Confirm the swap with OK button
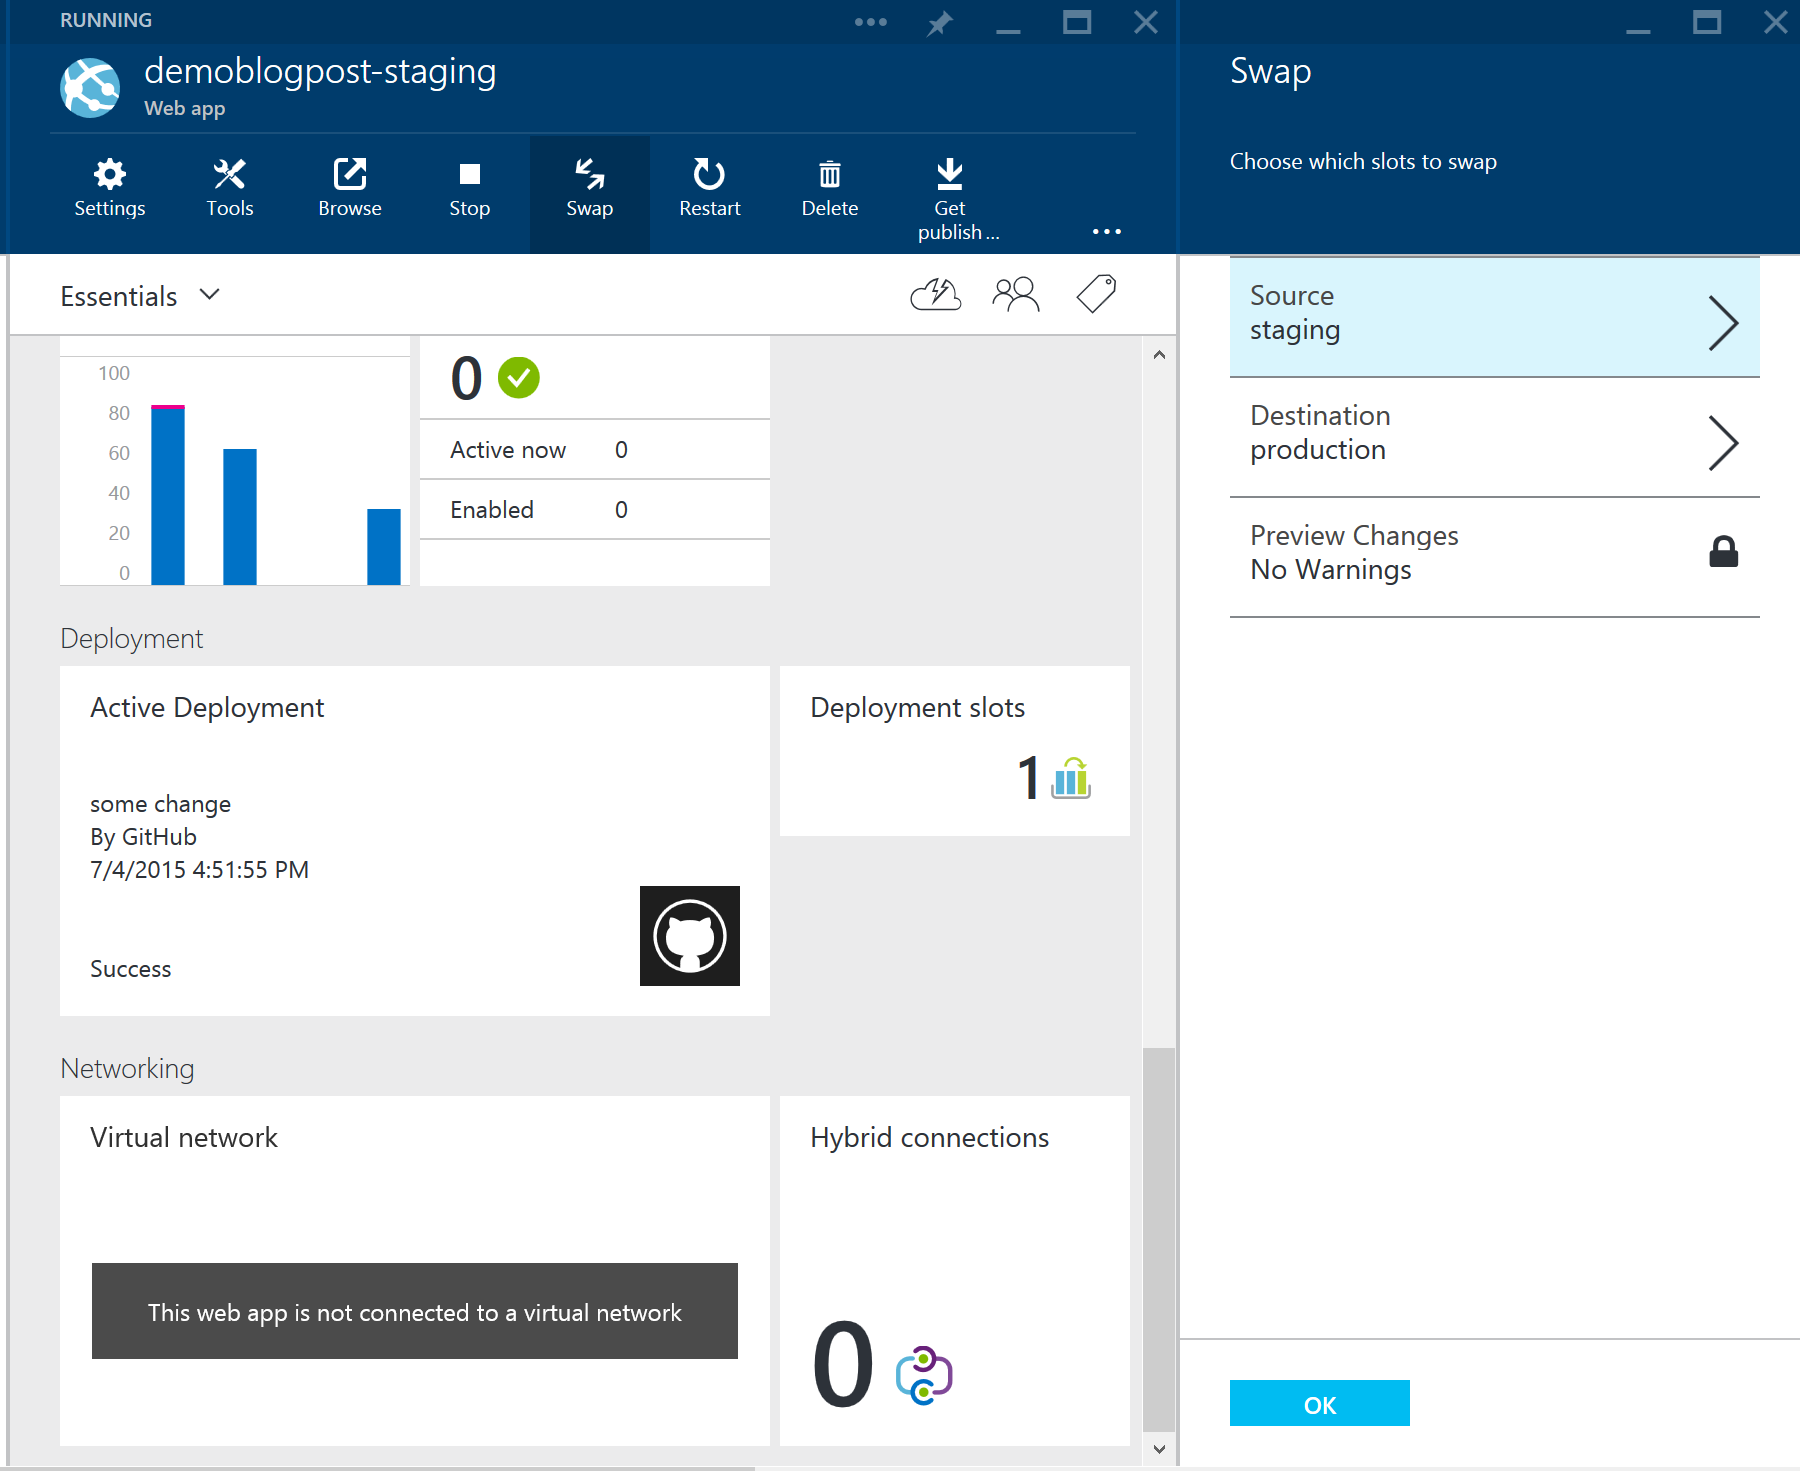The image size is (1800, 1471). coord(1319,1403)
